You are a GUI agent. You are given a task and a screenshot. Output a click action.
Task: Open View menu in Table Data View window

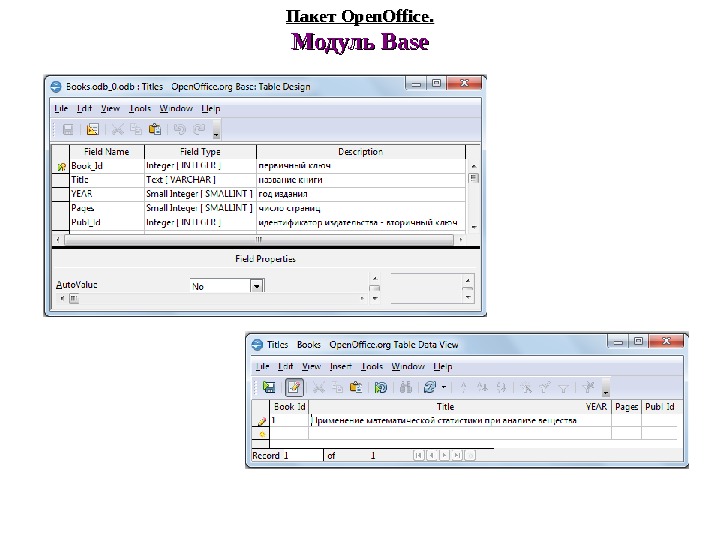[311, 366]
